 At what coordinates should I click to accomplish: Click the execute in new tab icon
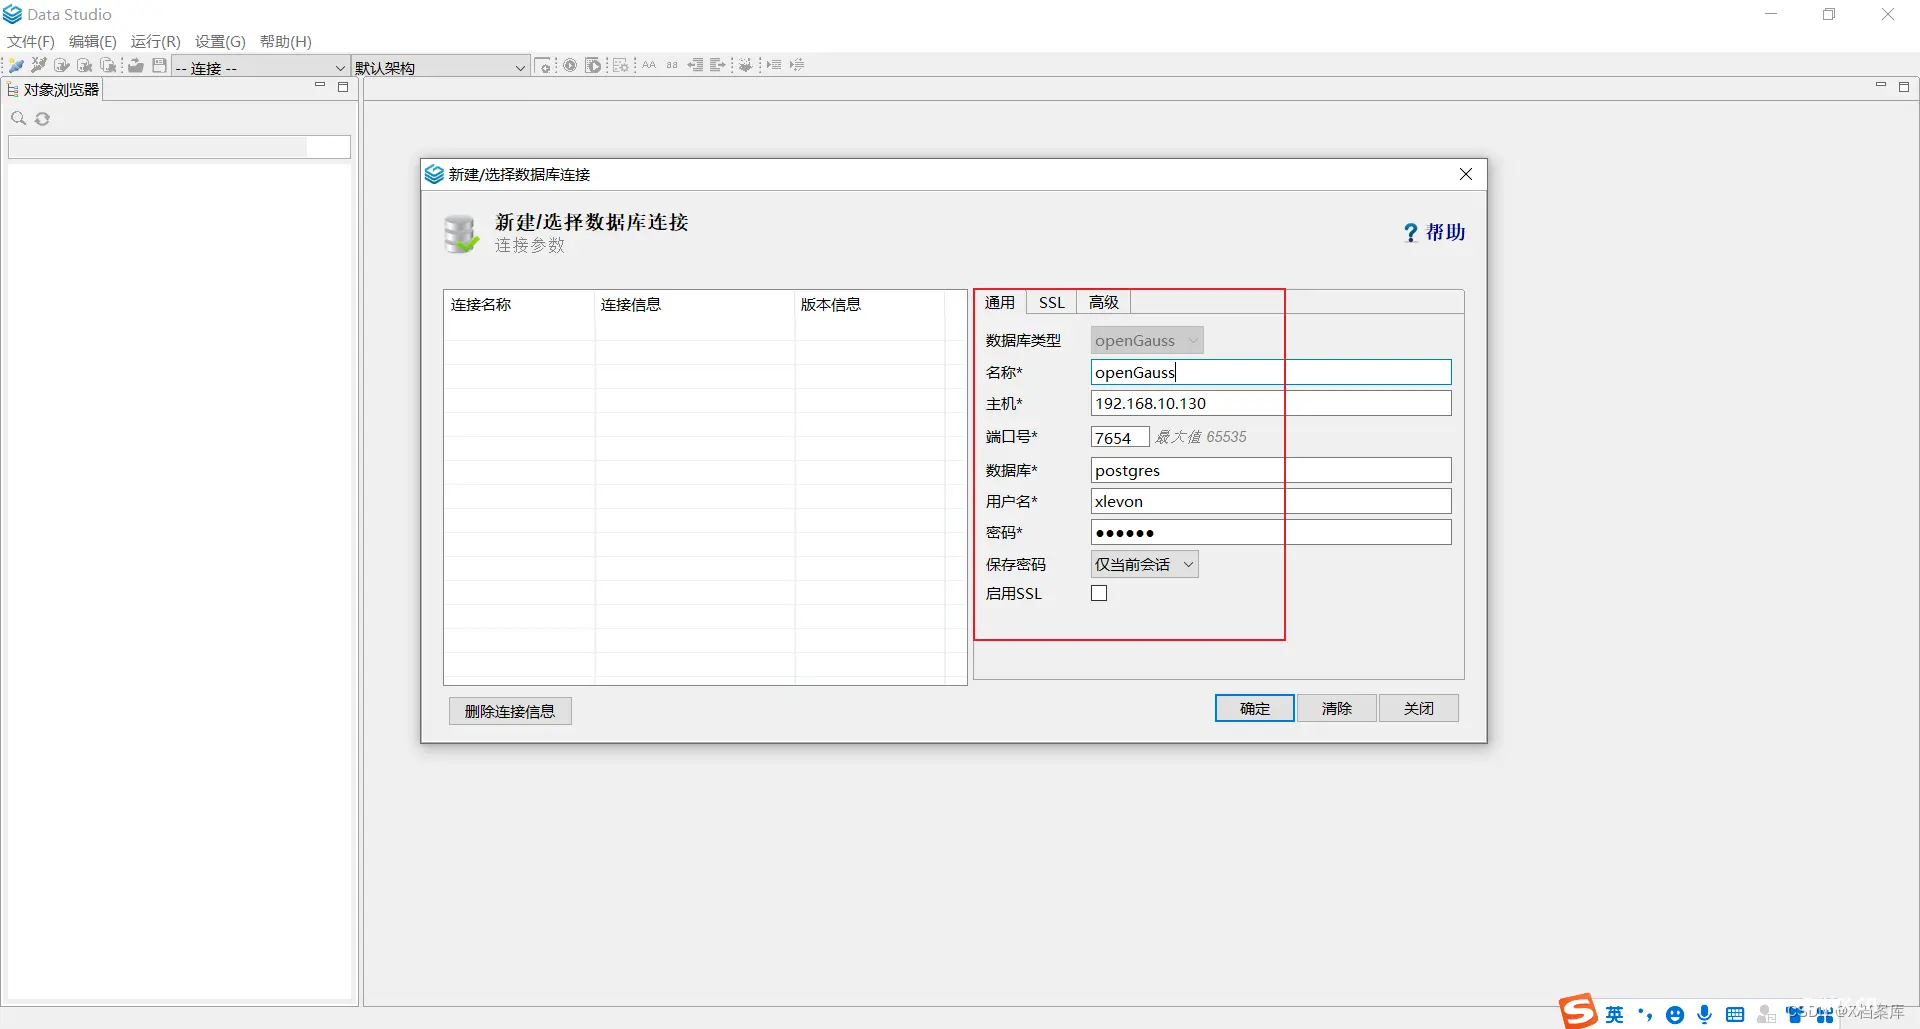pyautogui.click(x=594, y=66)
